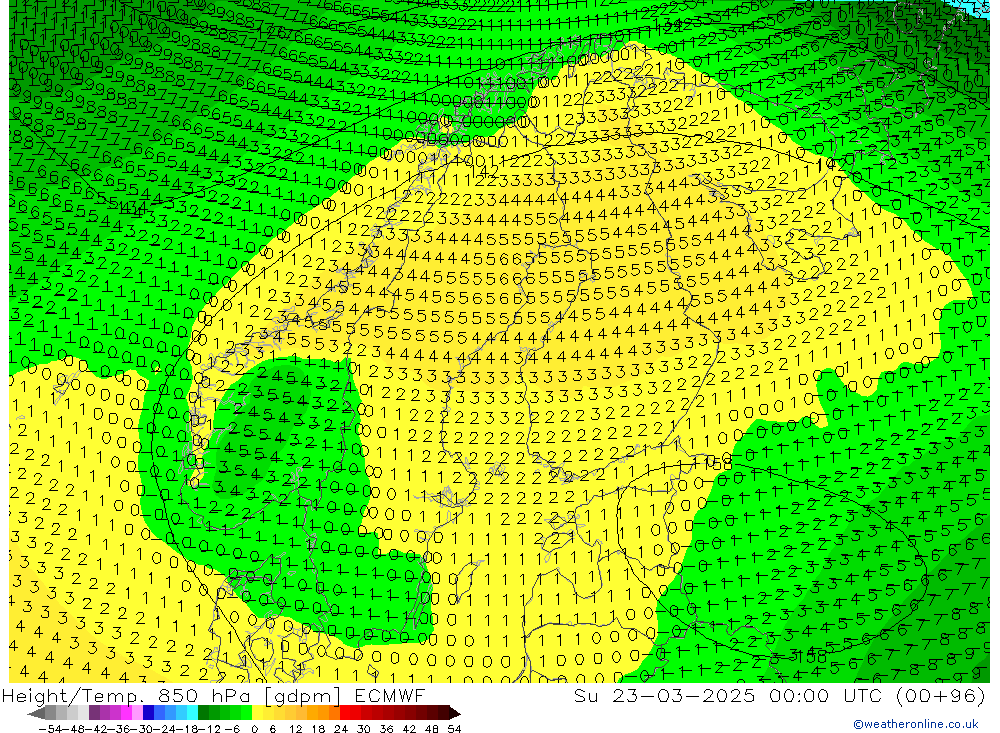This screenshot has height=733, width=1000.
Task: Click the weatheronline.co.uk copyright link
Action: point(916,724)
